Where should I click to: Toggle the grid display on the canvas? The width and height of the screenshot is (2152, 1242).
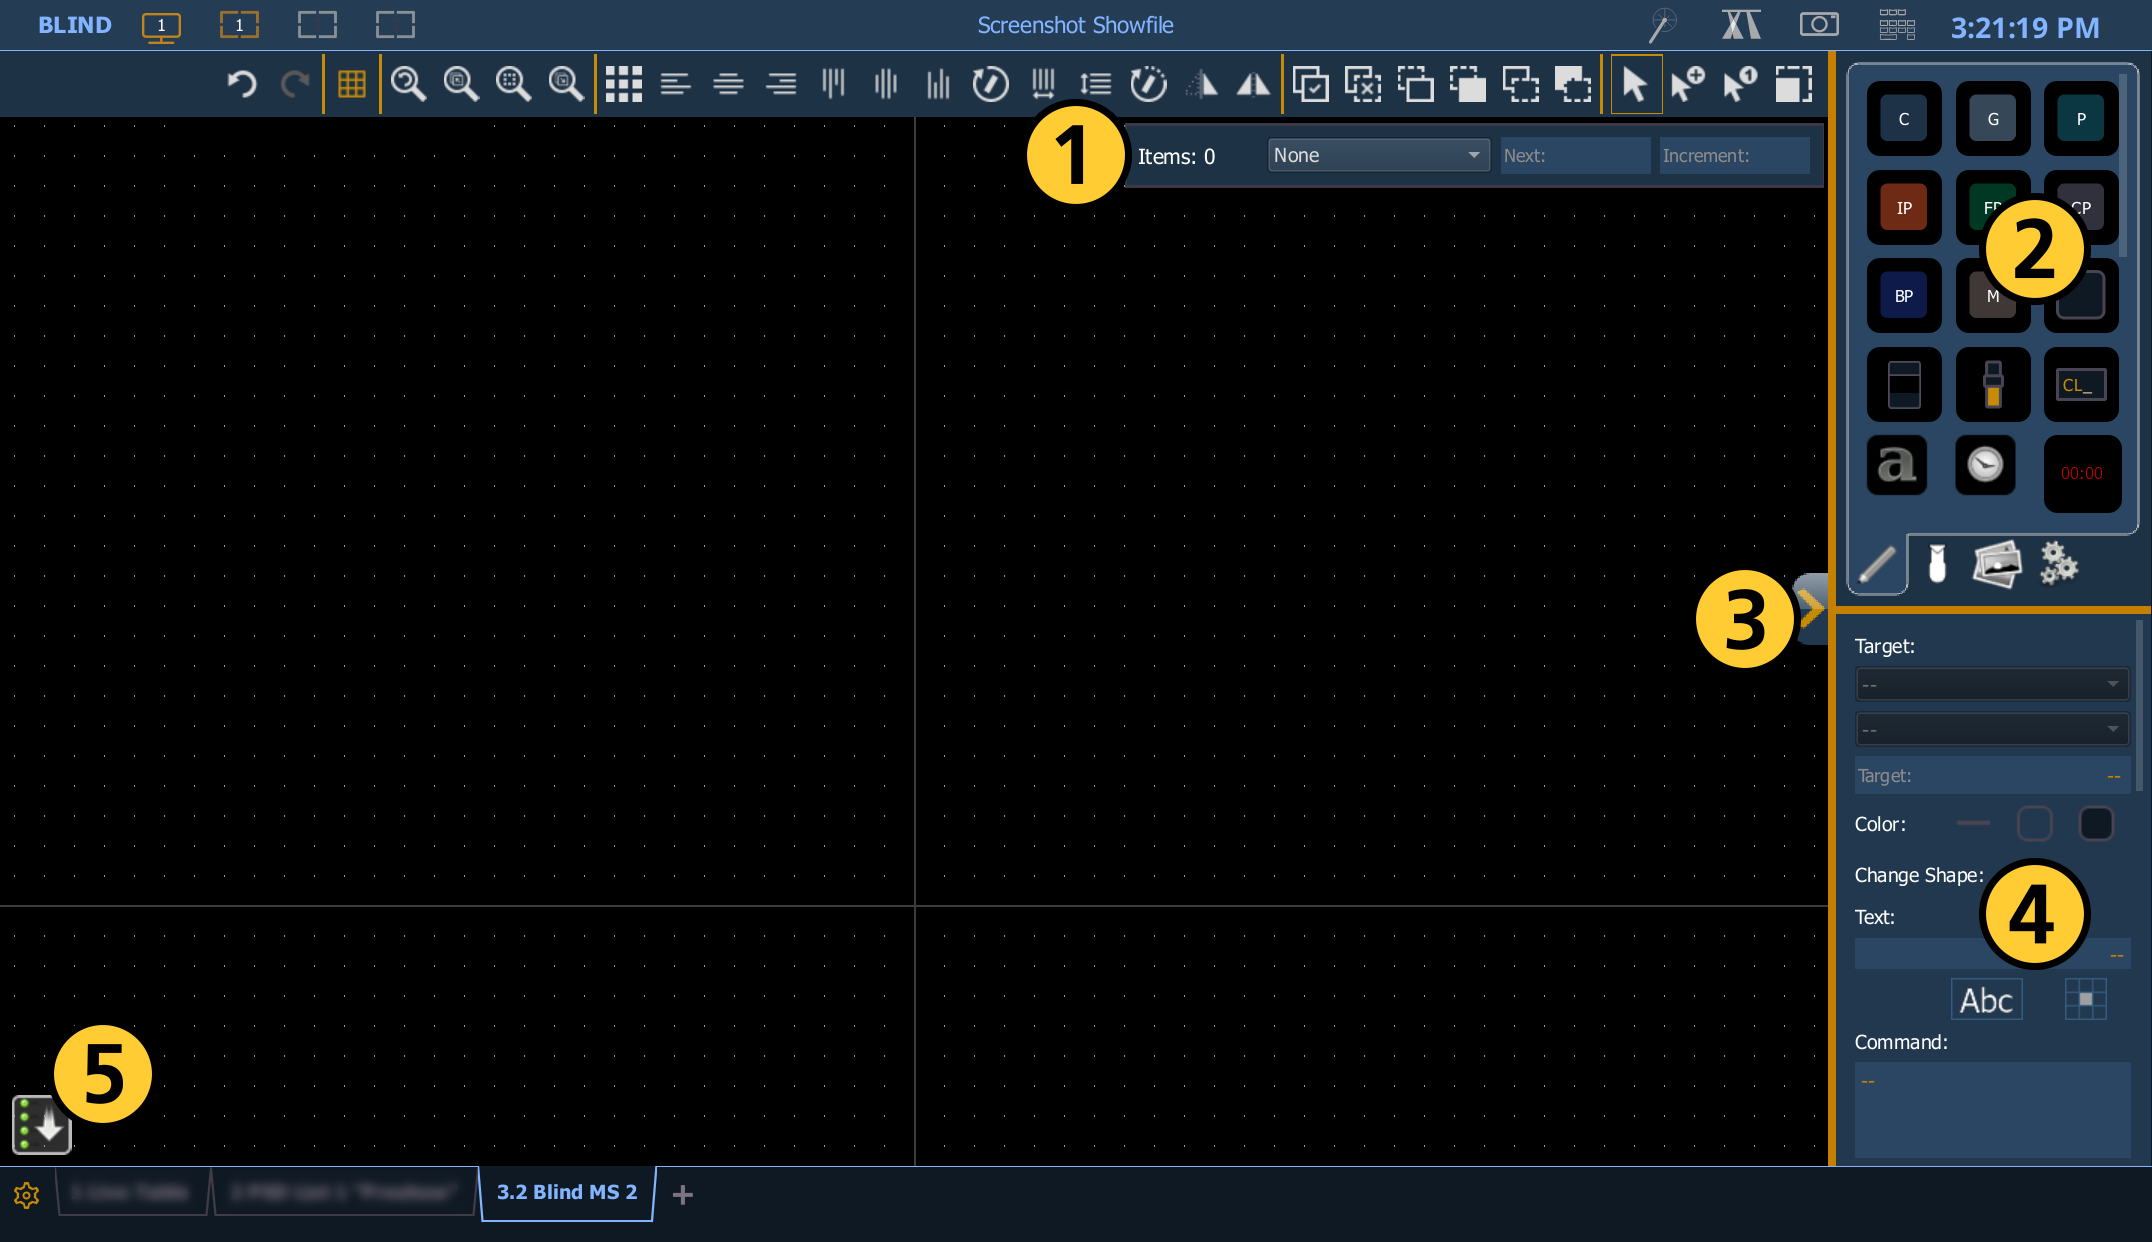click(x=352, y=84)
